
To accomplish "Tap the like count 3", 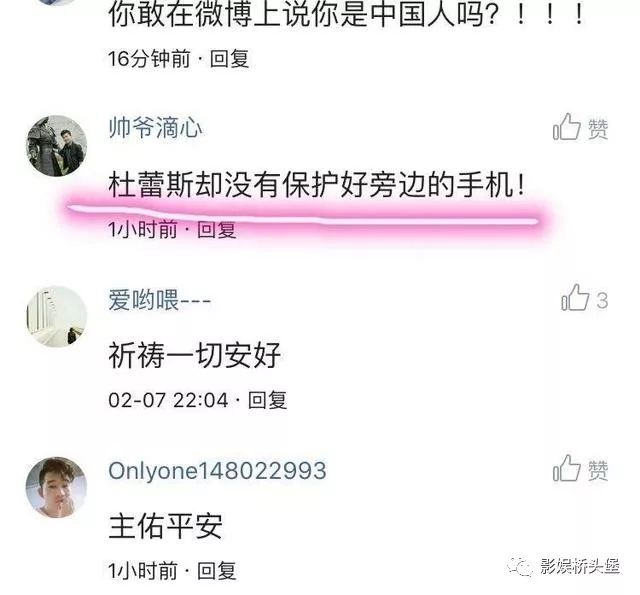I will click(602, 301).
